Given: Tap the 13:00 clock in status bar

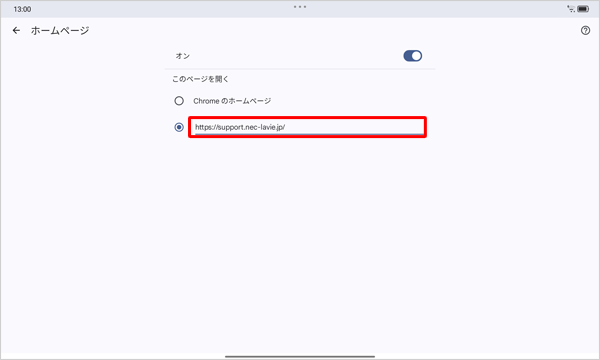Looking at the screenshot, I should point(22,9).
